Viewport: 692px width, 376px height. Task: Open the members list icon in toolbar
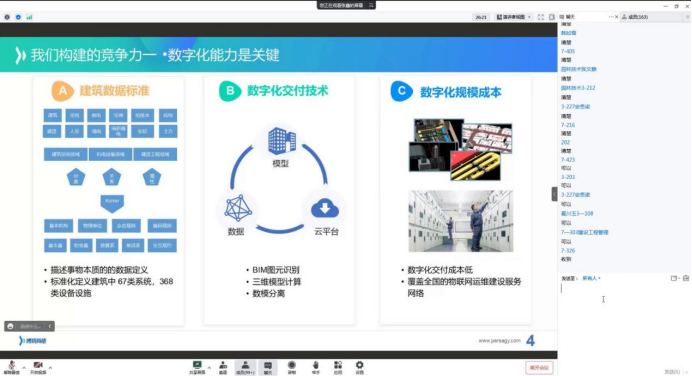click(x=245, y=367)
